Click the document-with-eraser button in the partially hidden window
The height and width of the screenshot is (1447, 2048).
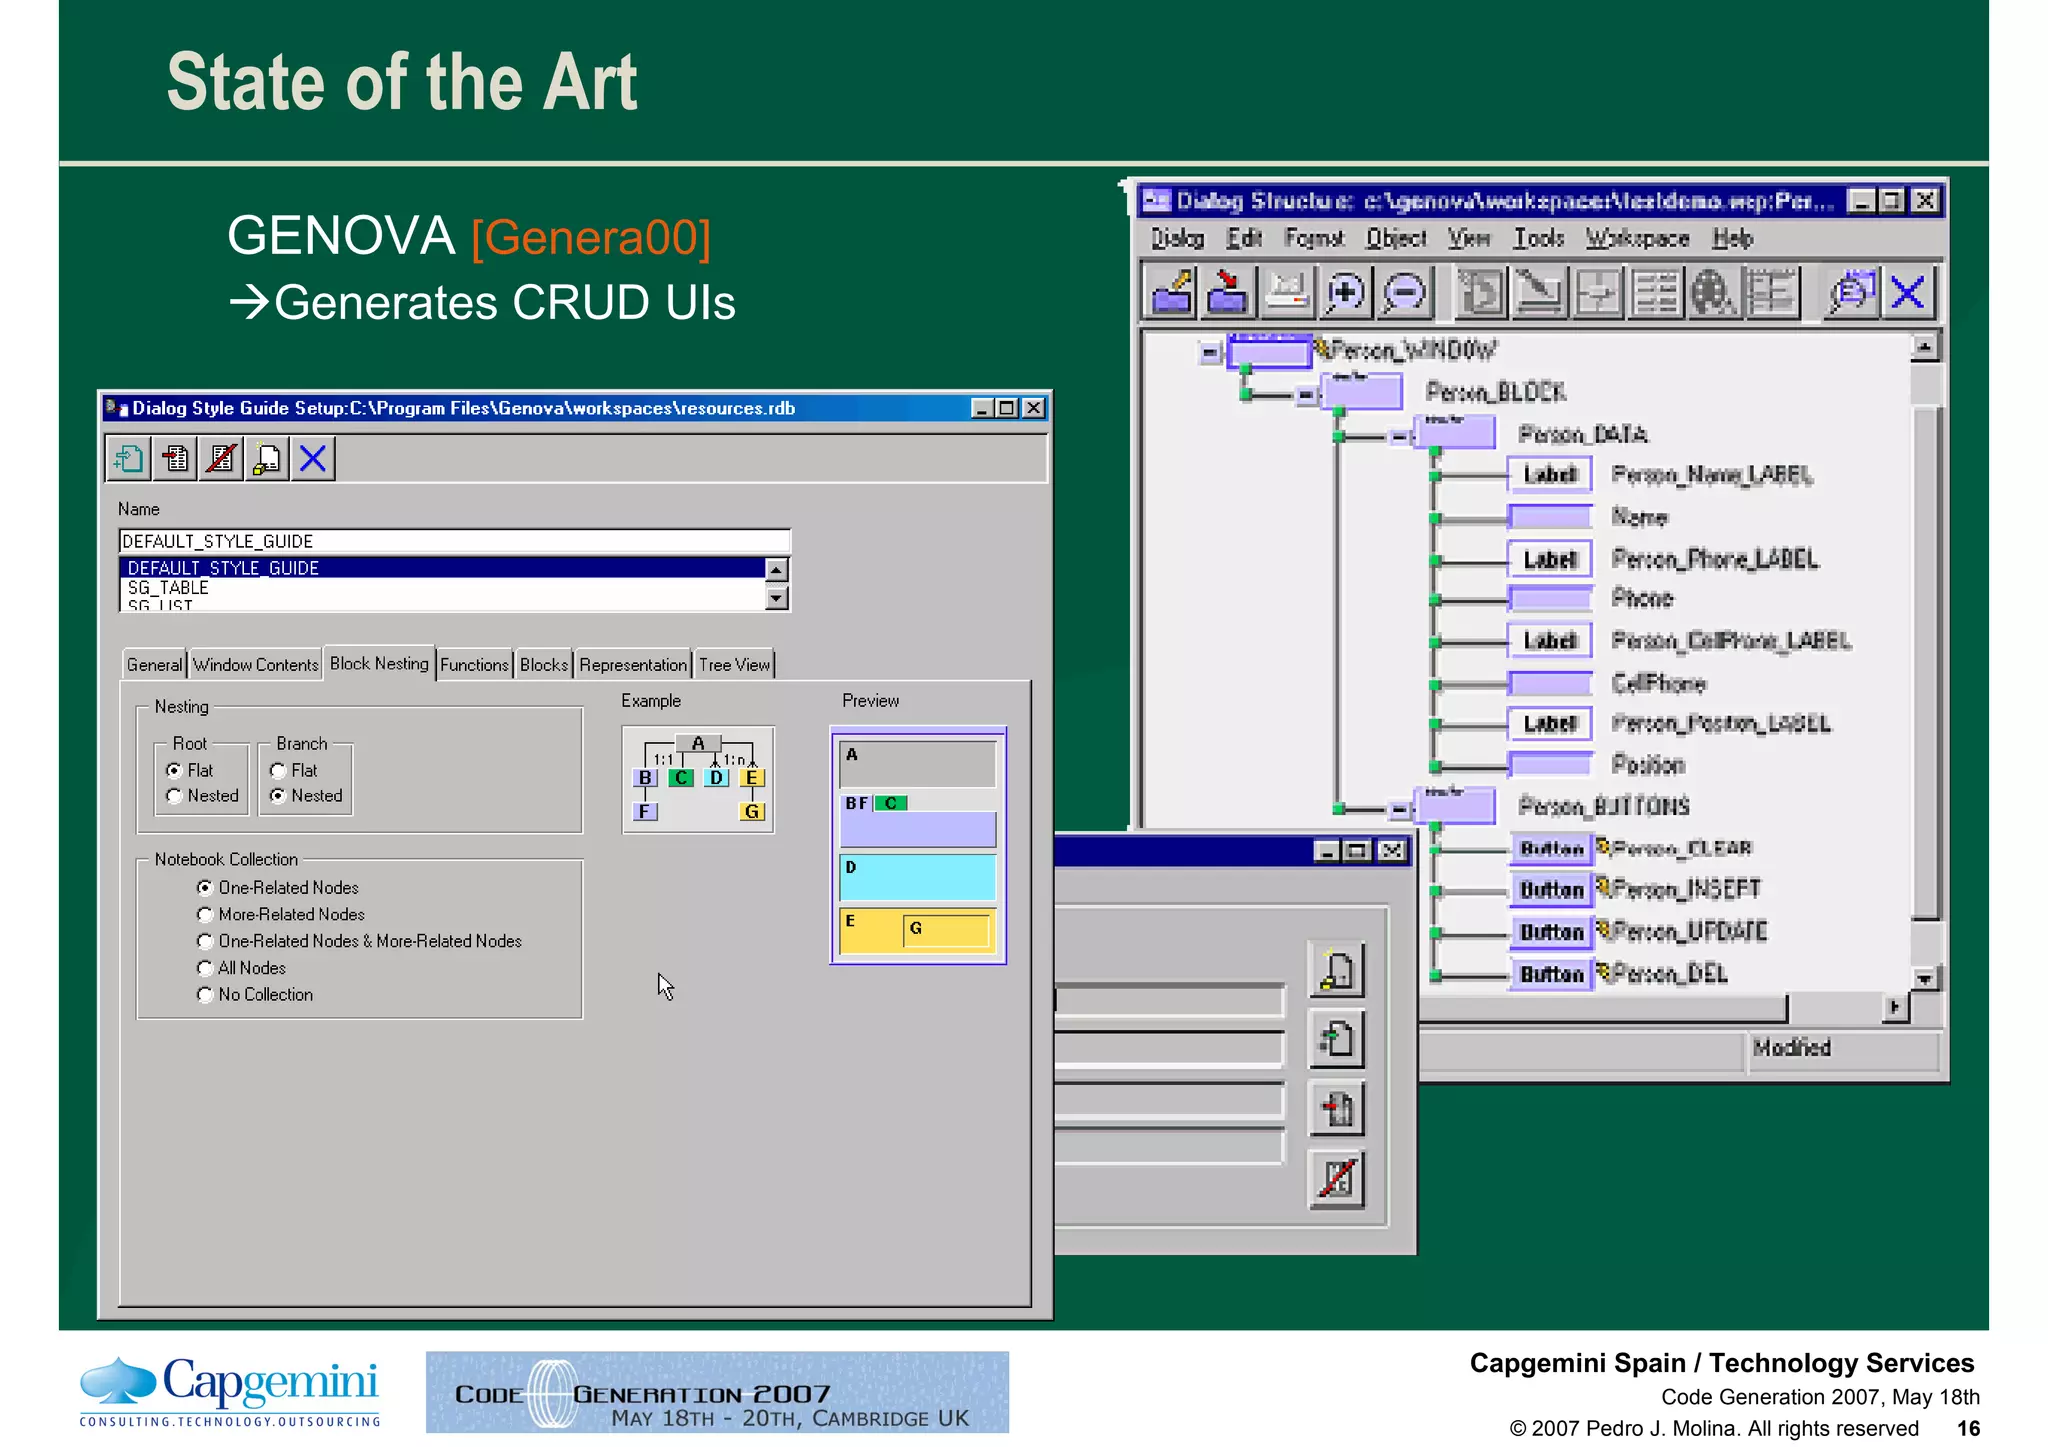point(1337,970)
